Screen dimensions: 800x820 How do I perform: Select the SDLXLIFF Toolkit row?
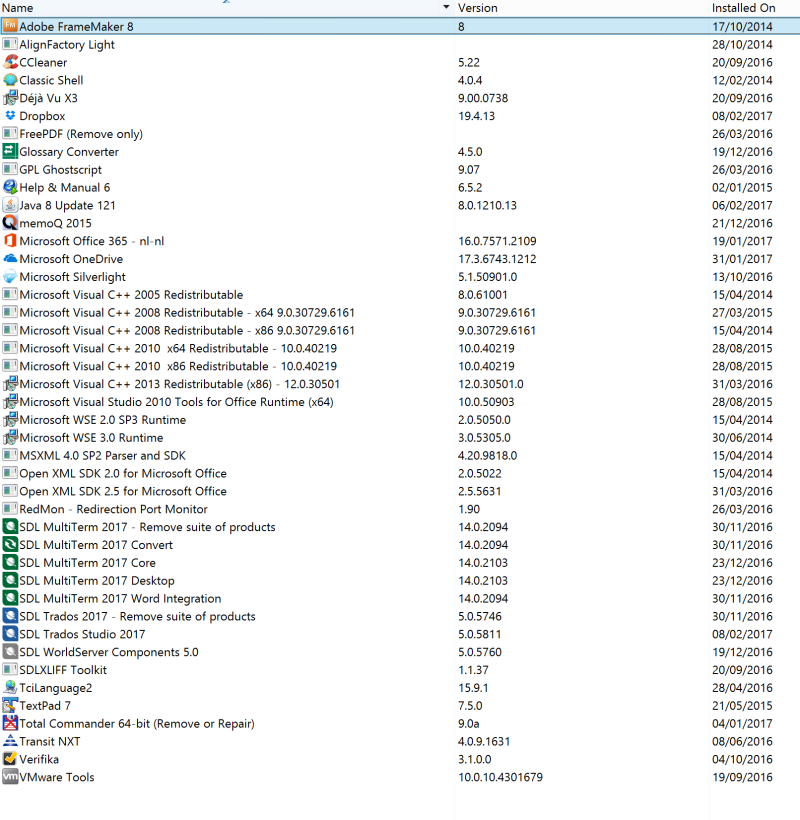click(400, 669)
